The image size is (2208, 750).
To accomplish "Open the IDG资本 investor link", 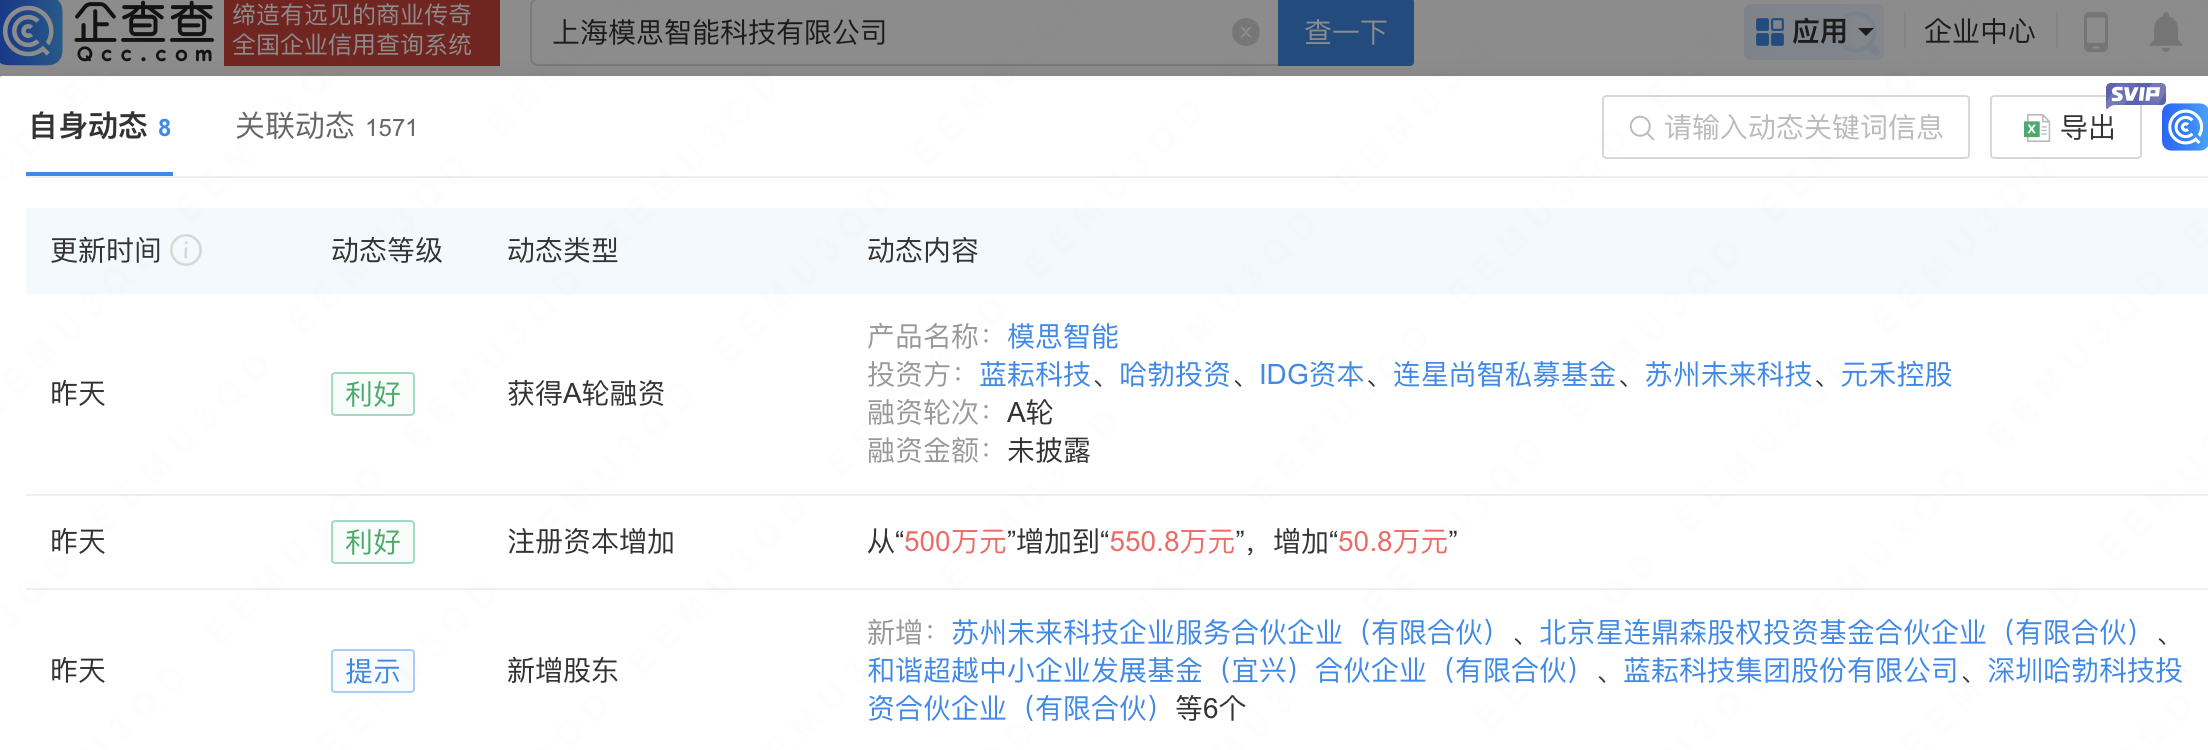I will point(1311,374).
